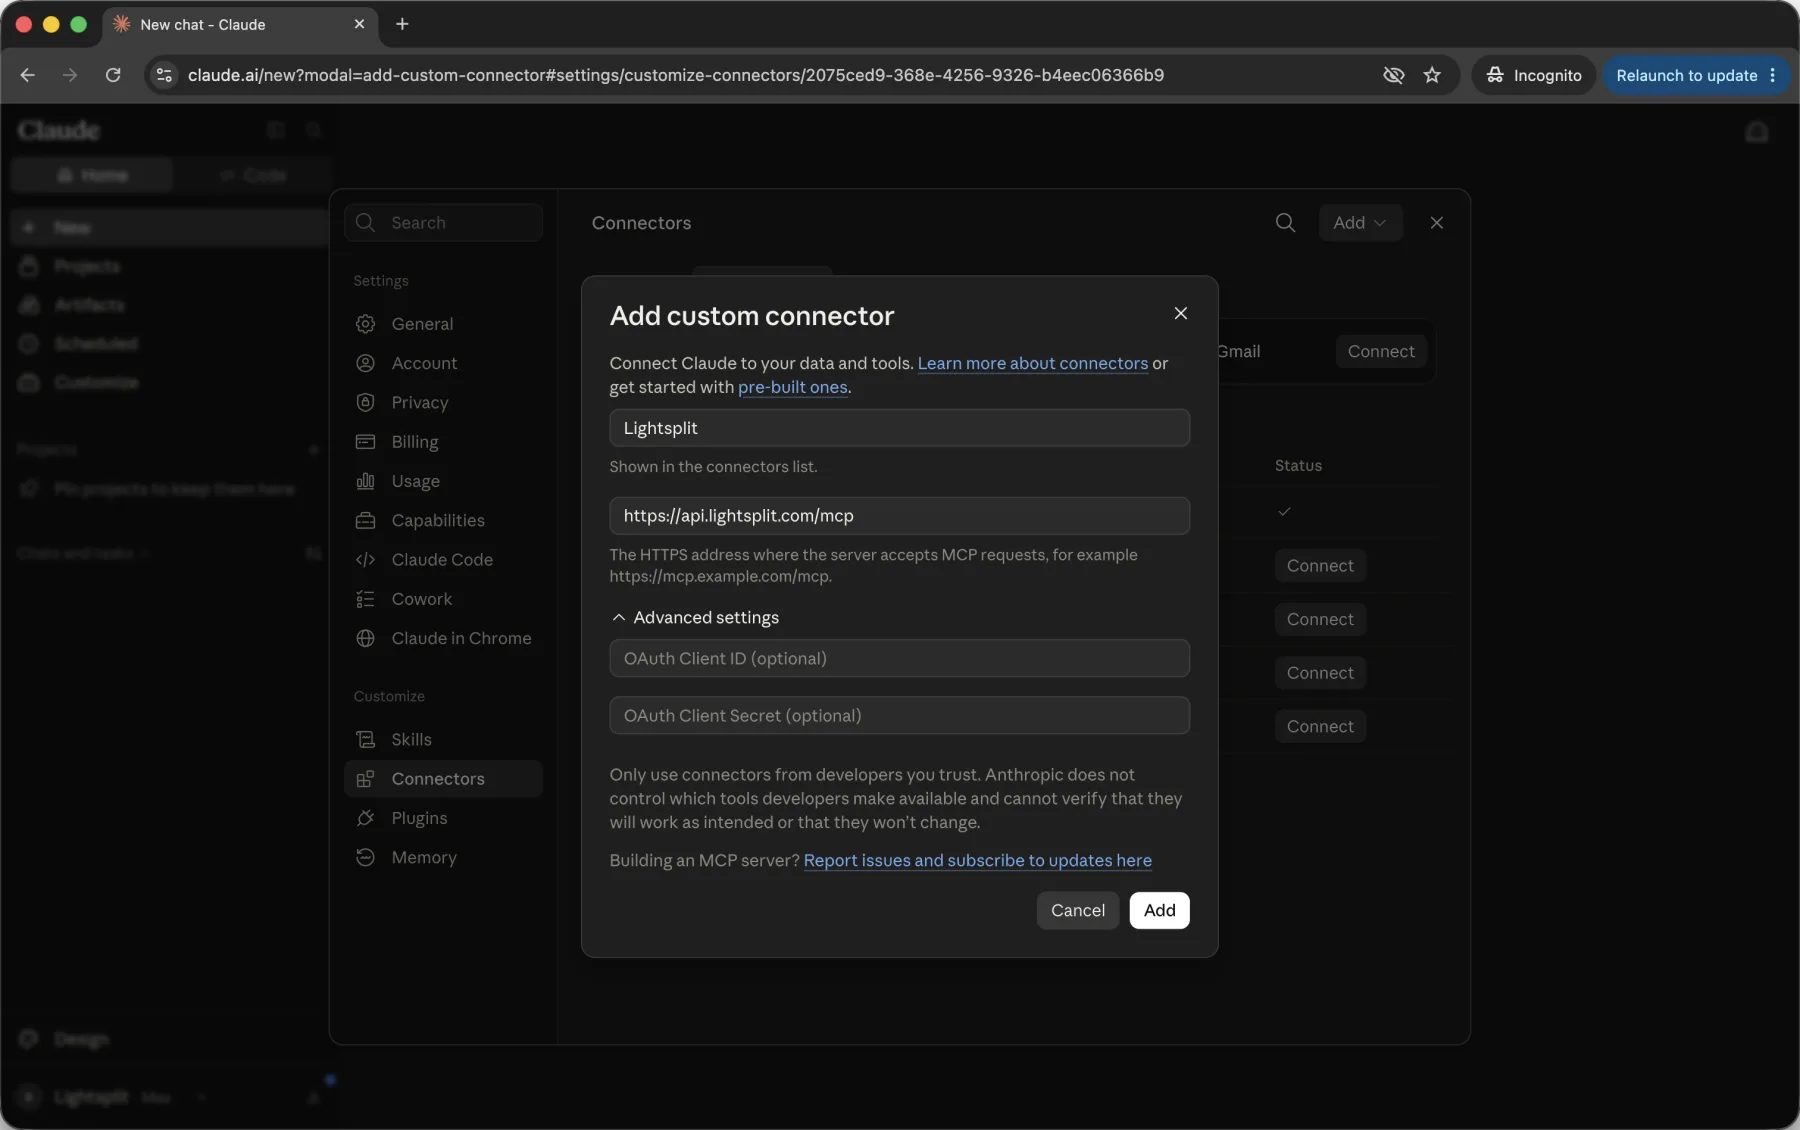Click the MCP server URL field
This screenshot has height=1130, width=1800.
click(899, 516)
